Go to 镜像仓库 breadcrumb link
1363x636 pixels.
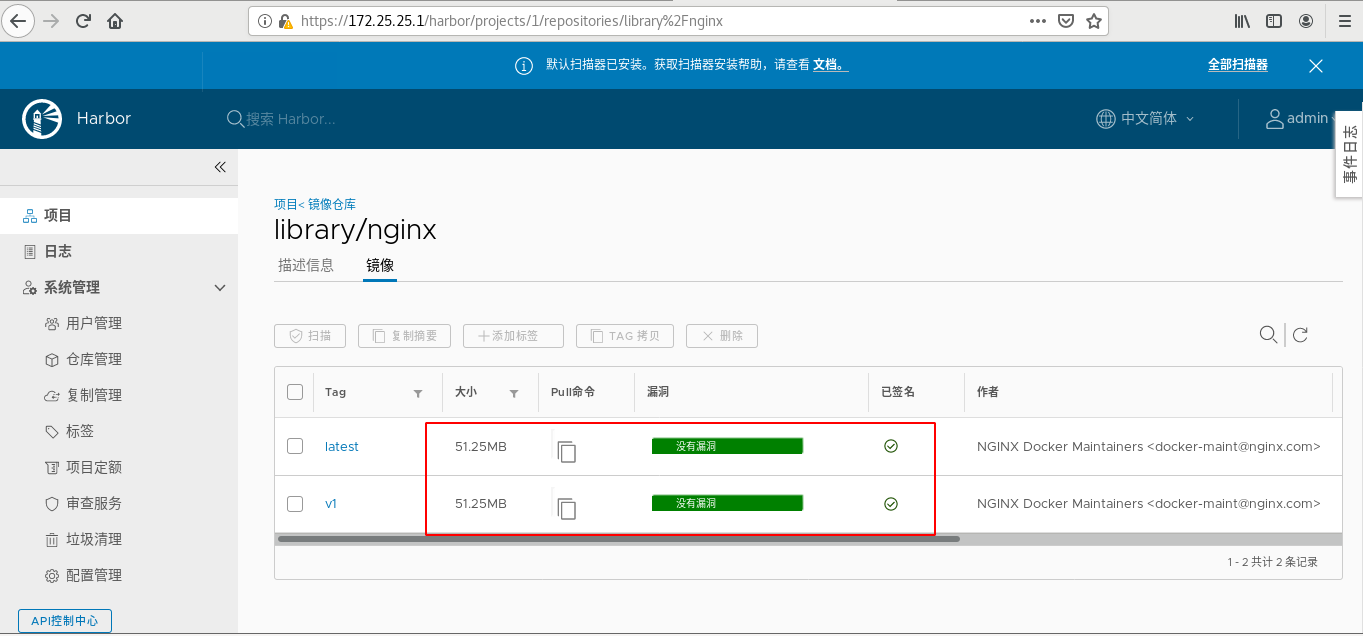tap(331, 204)
